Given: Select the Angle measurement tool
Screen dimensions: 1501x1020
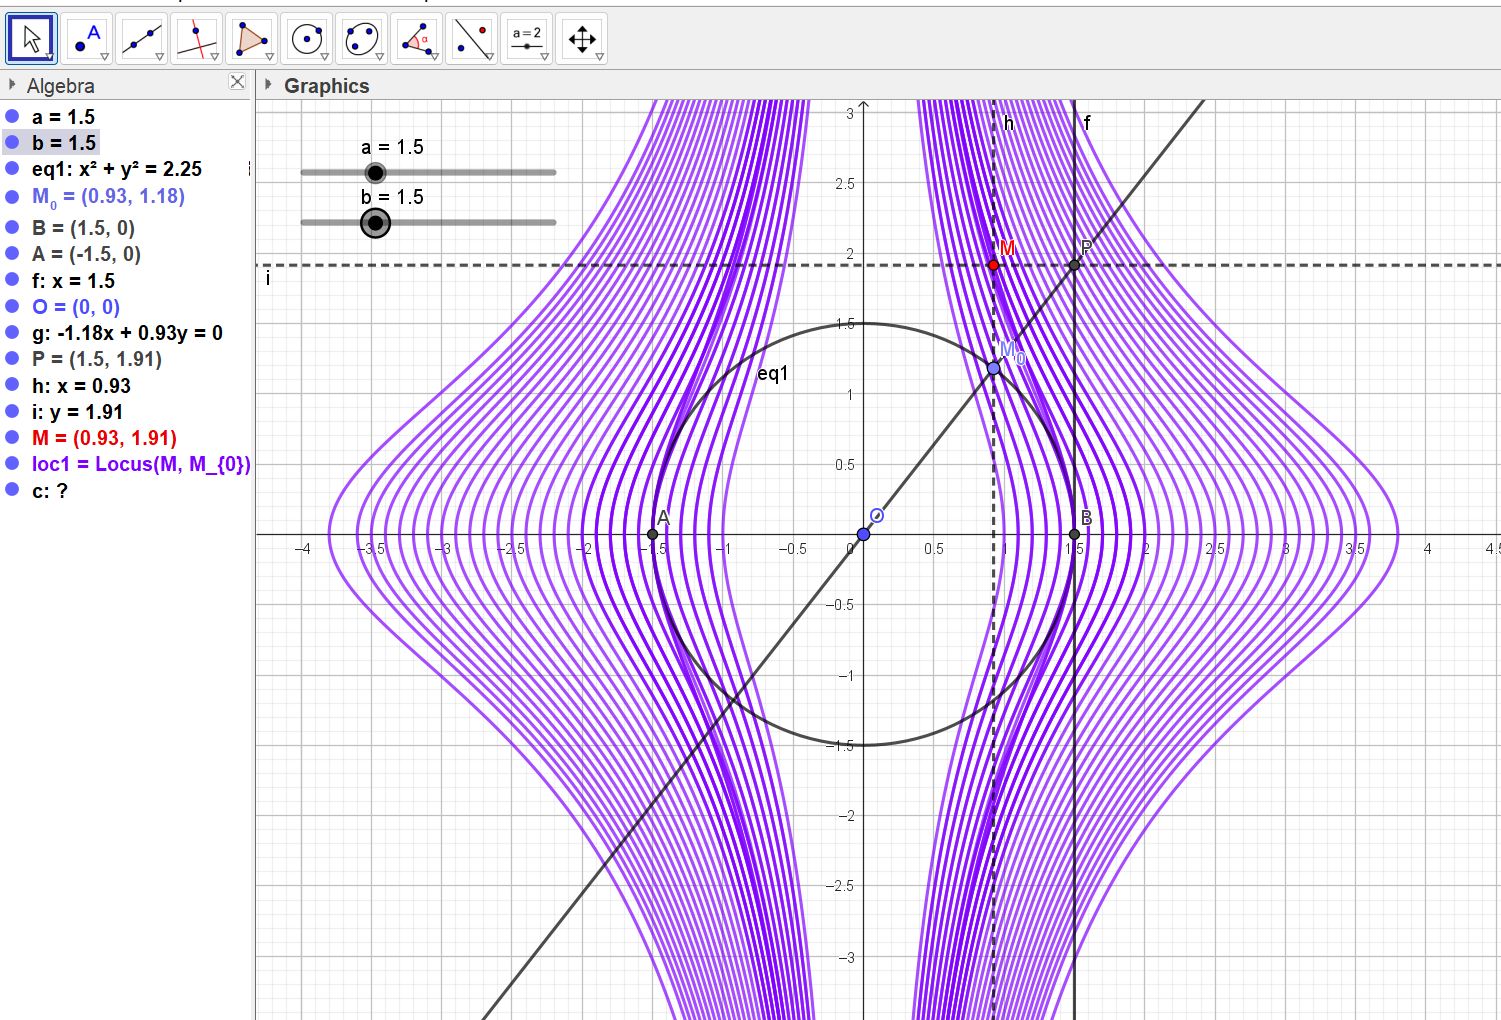Looking at the screenshot, I should coord(416,39).
